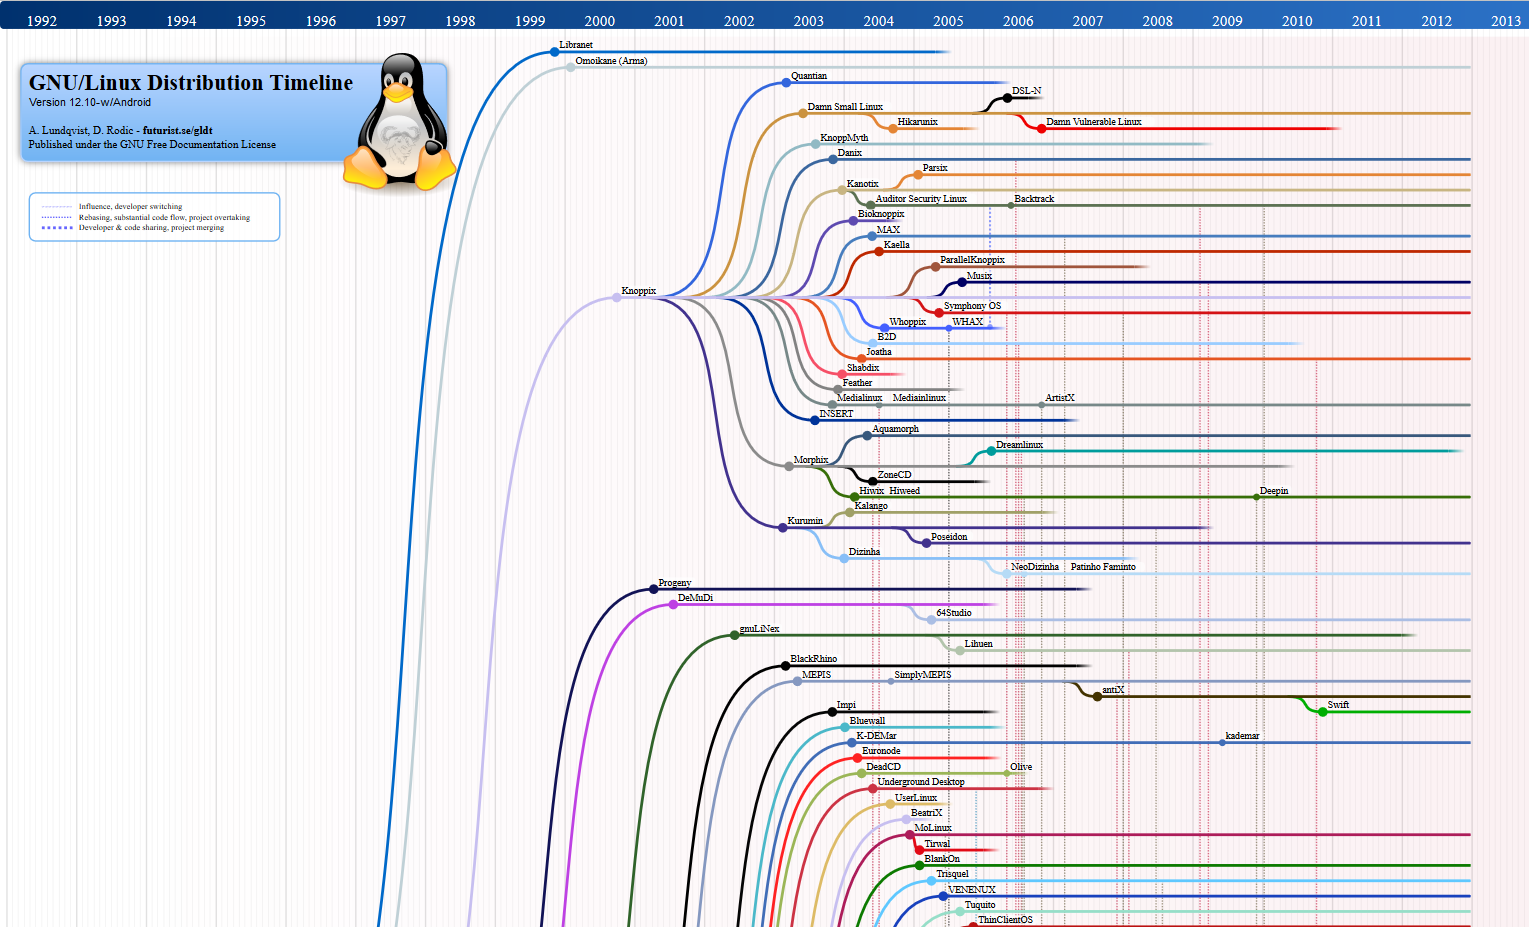Image resolution: width=1529 pixels, height=927 pixels.
Task: Click the Backtrack node on the Auditor line
Action: tap(1009, 204)
